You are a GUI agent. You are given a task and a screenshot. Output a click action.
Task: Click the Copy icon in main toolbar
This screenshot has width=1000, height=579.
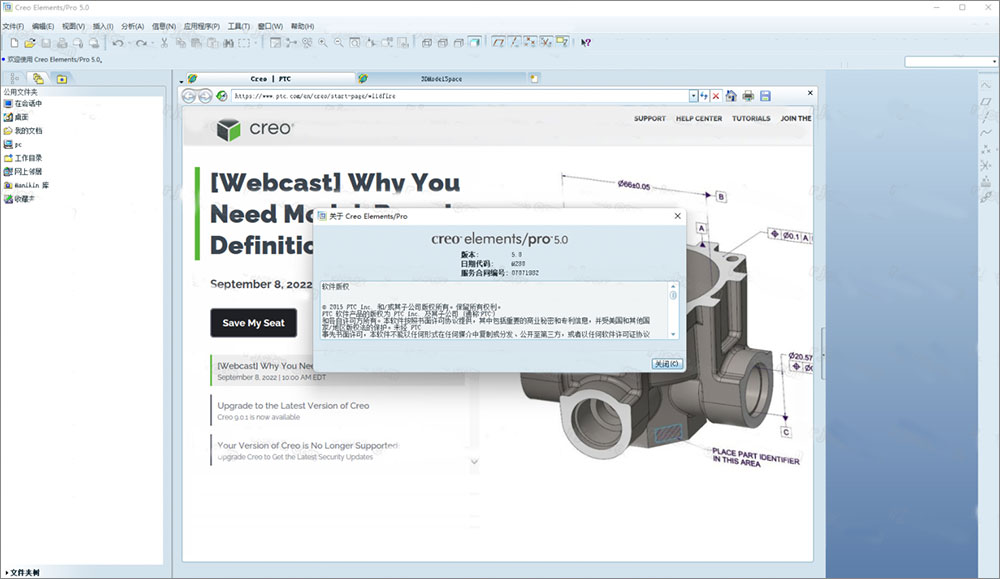point(181,43)
